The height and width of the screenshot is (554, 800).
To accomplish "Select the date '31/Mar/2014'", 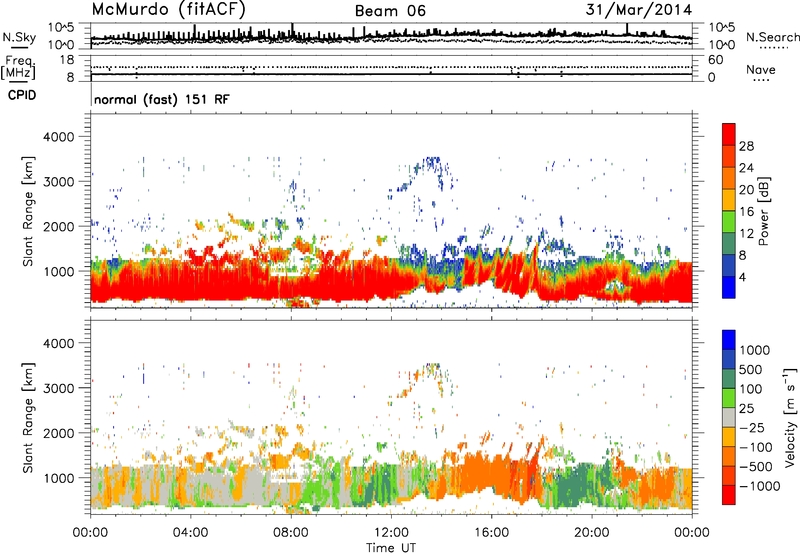I will (639, 9).
